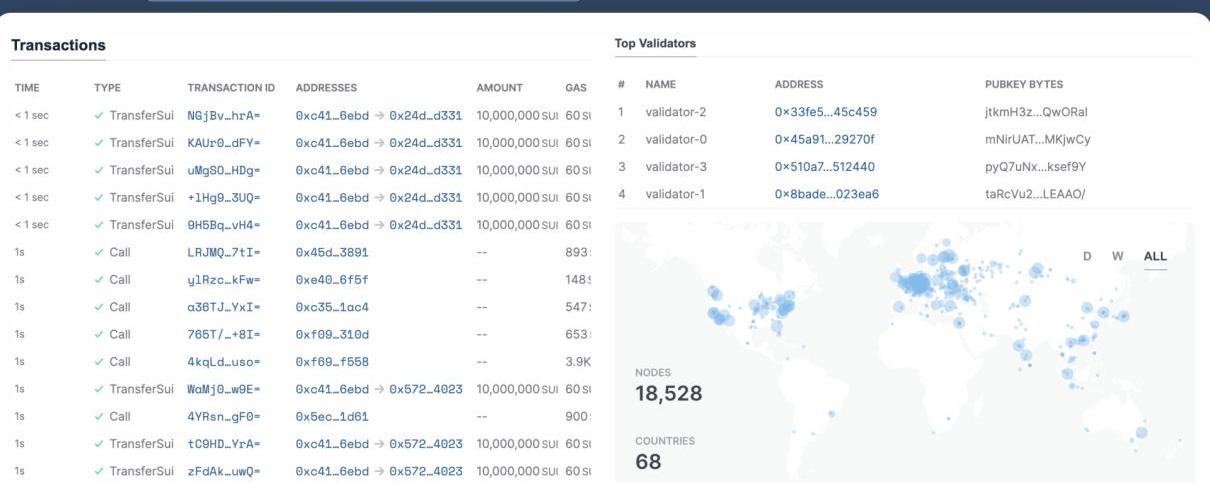
Task: Switch node map to D view
Action: click(x=1087, y=256)
